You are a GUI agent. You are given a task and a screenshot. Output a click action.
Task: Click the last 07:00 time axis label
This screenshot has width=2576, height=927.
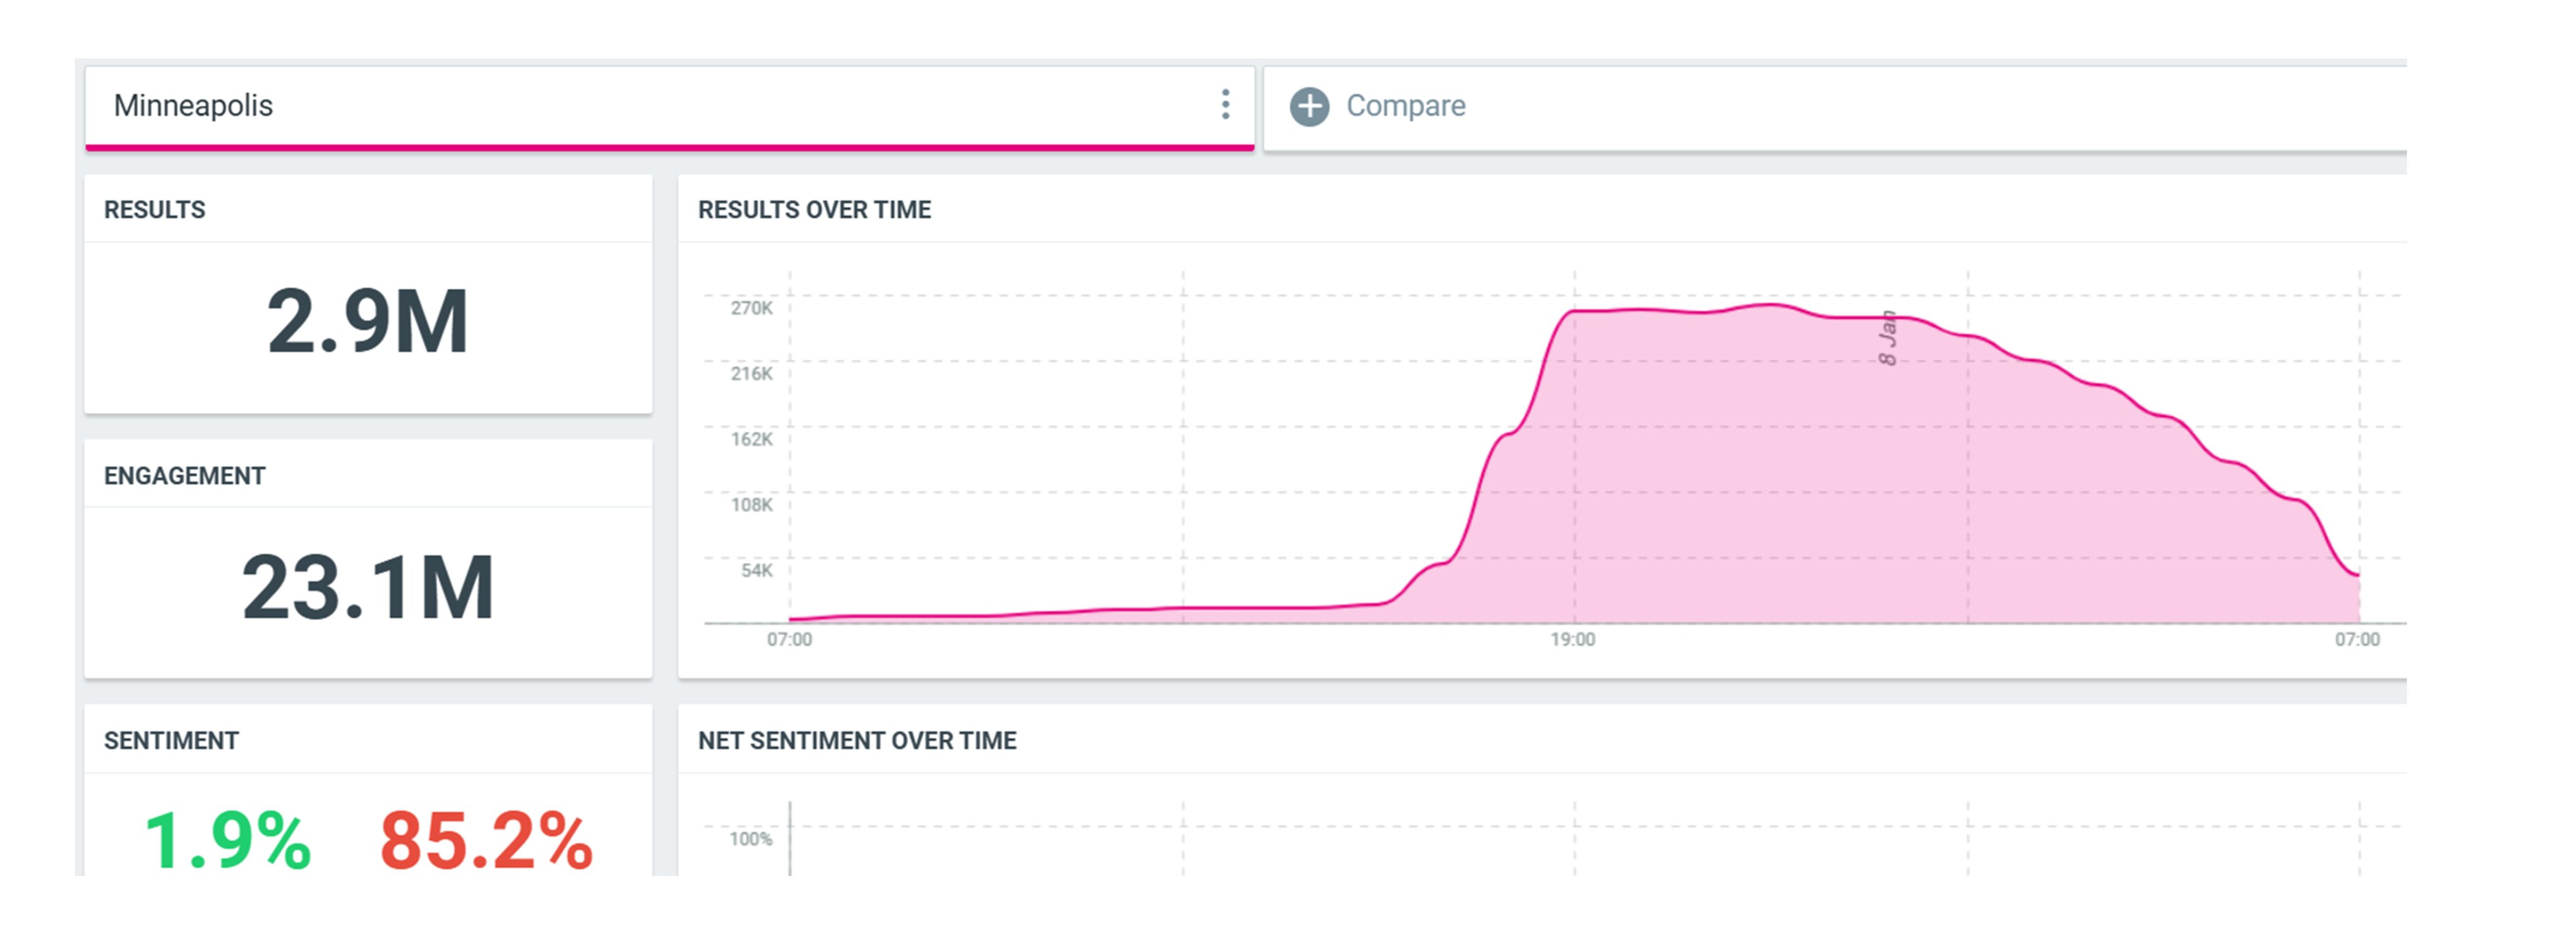(x=2357, y=640)
